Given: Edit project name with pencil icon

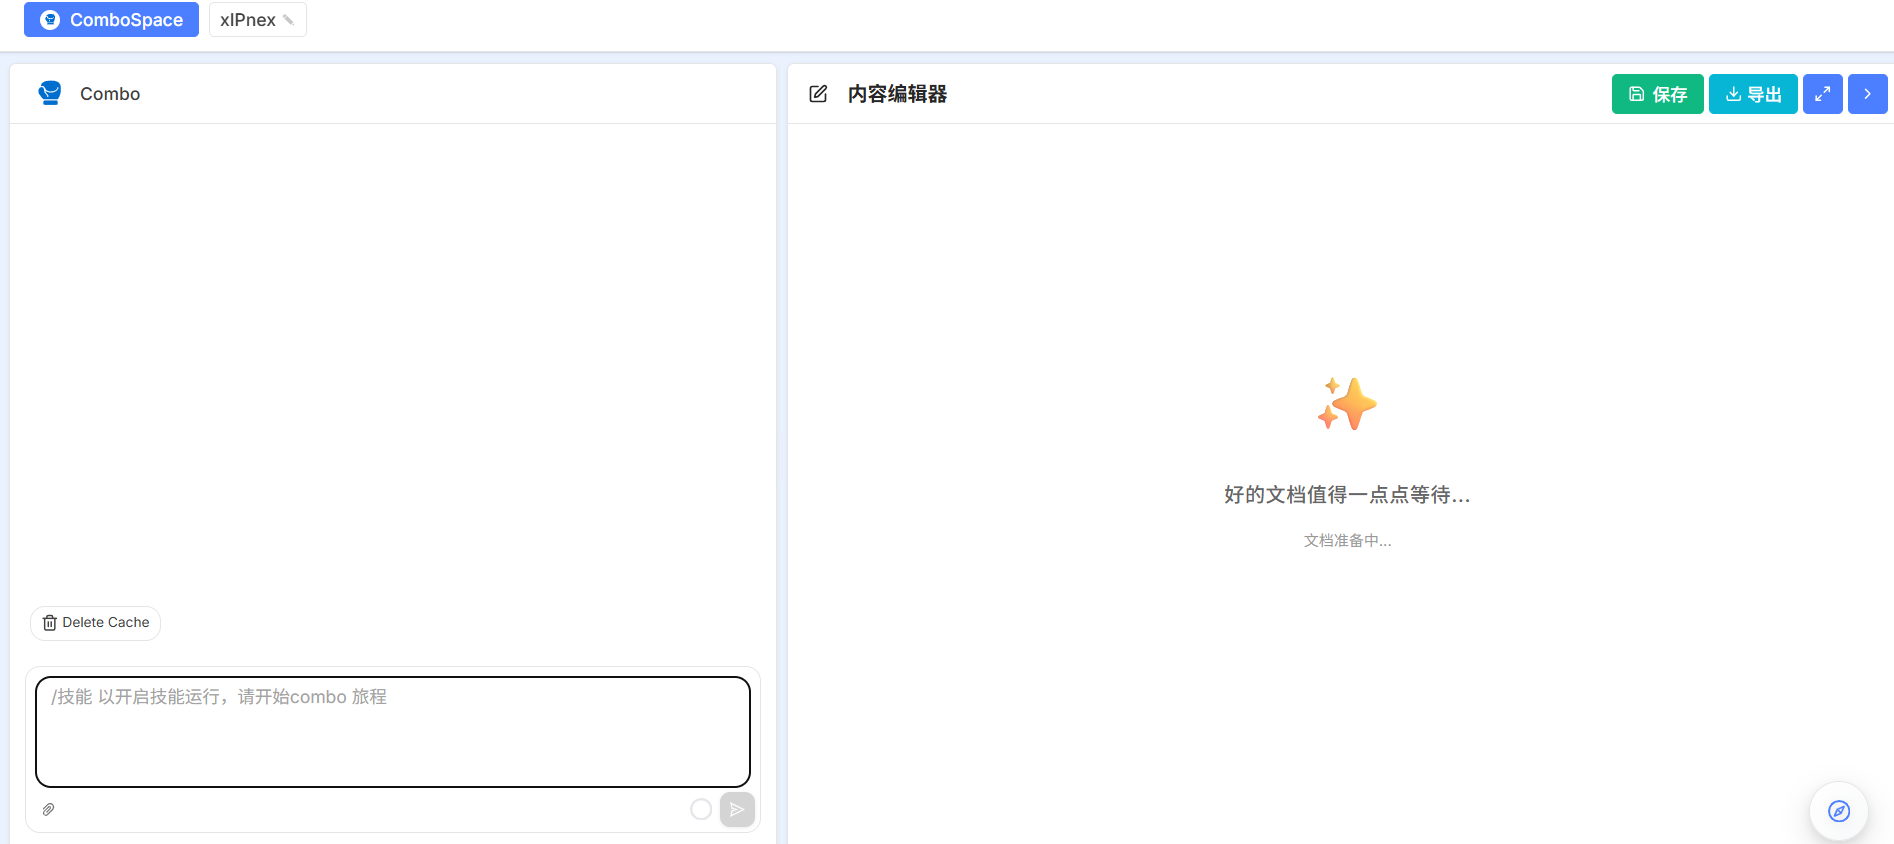Looking at the screenshot, I should click(289, 20).
